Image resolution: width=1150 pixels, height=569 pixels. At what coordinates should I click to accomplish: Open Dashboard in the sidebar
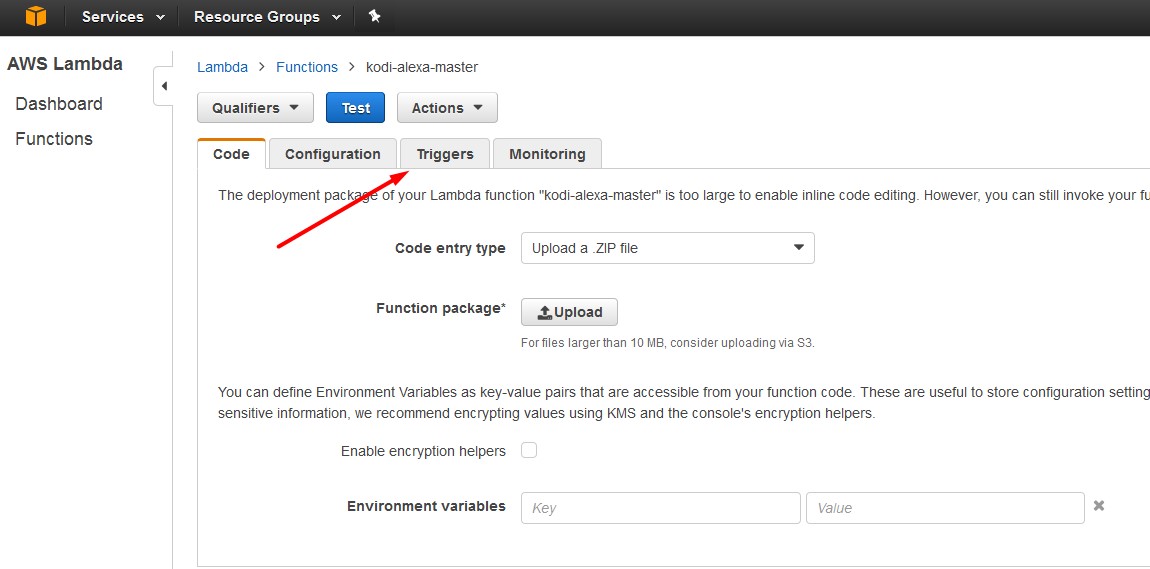[59, 104]
